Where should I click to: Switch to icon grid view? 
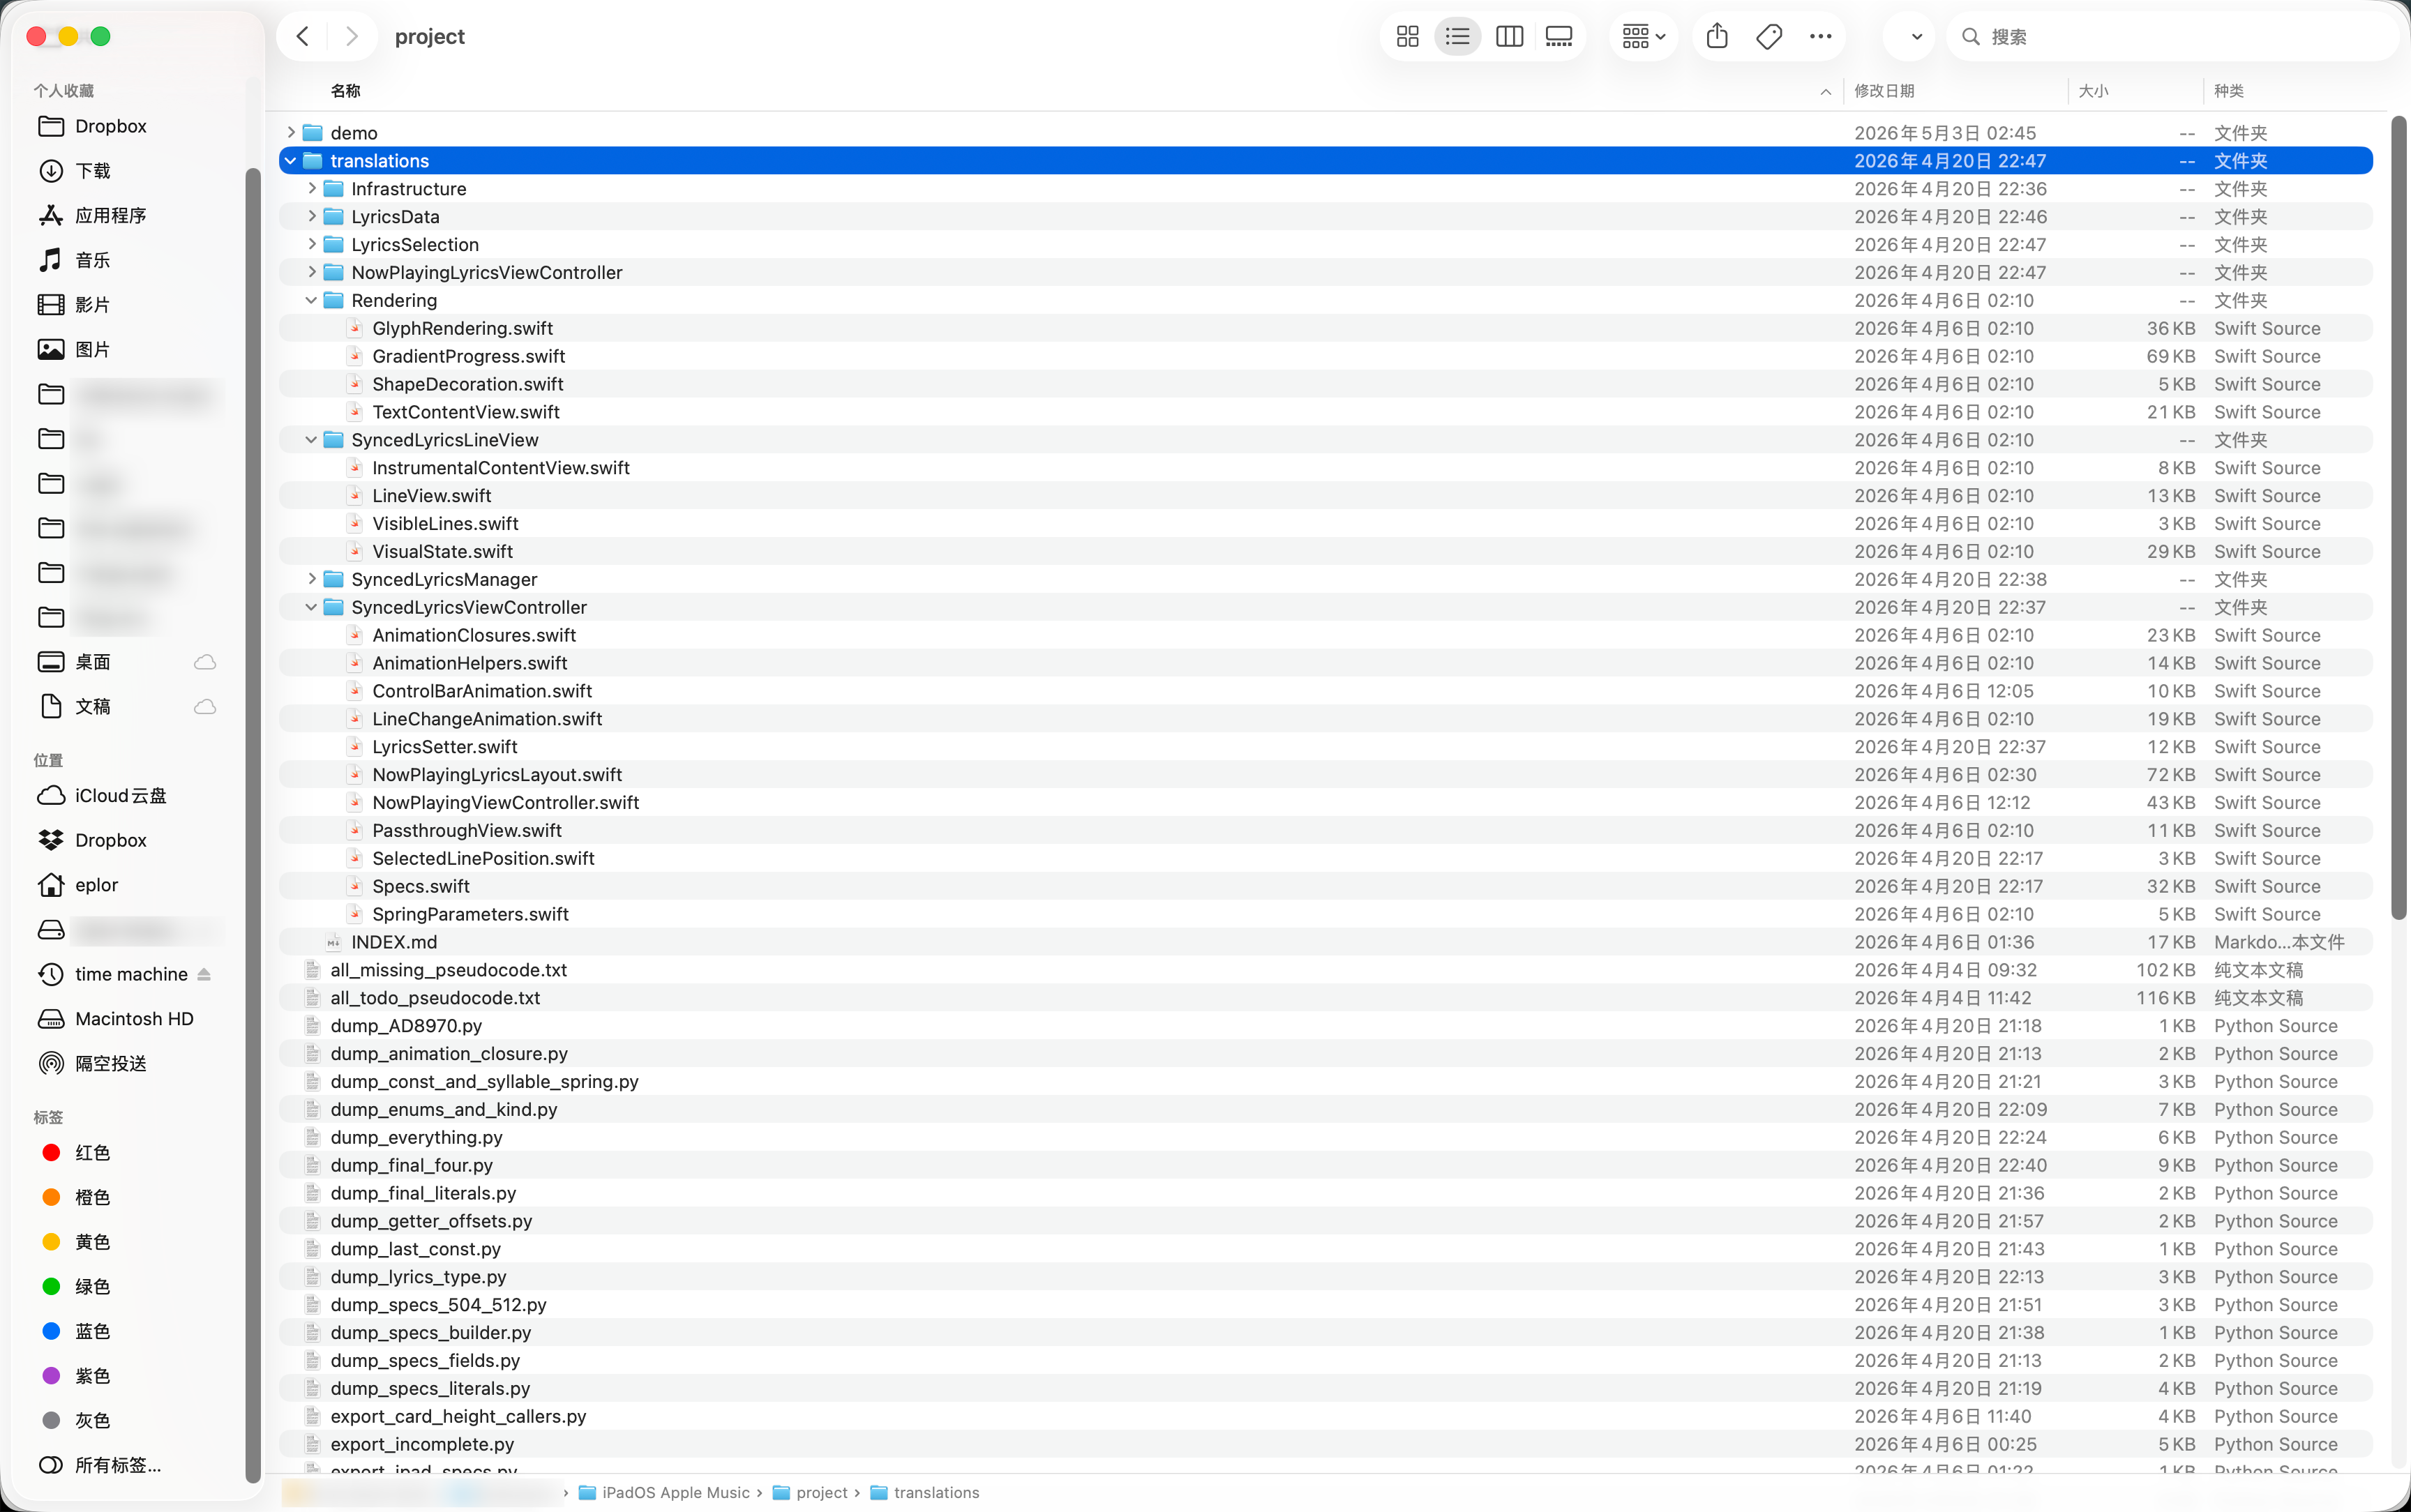(x=1407, y=37)
